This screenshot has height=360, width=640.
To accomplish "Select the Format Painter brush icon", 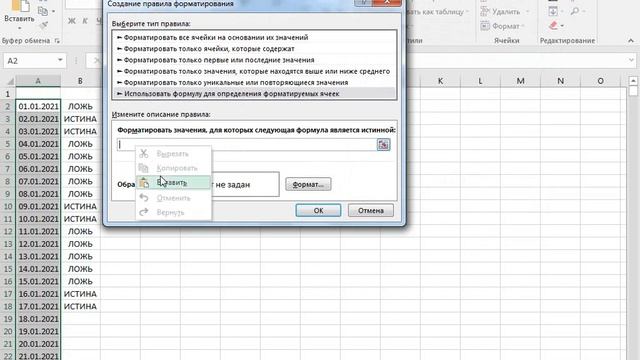I will pos(43,26).
